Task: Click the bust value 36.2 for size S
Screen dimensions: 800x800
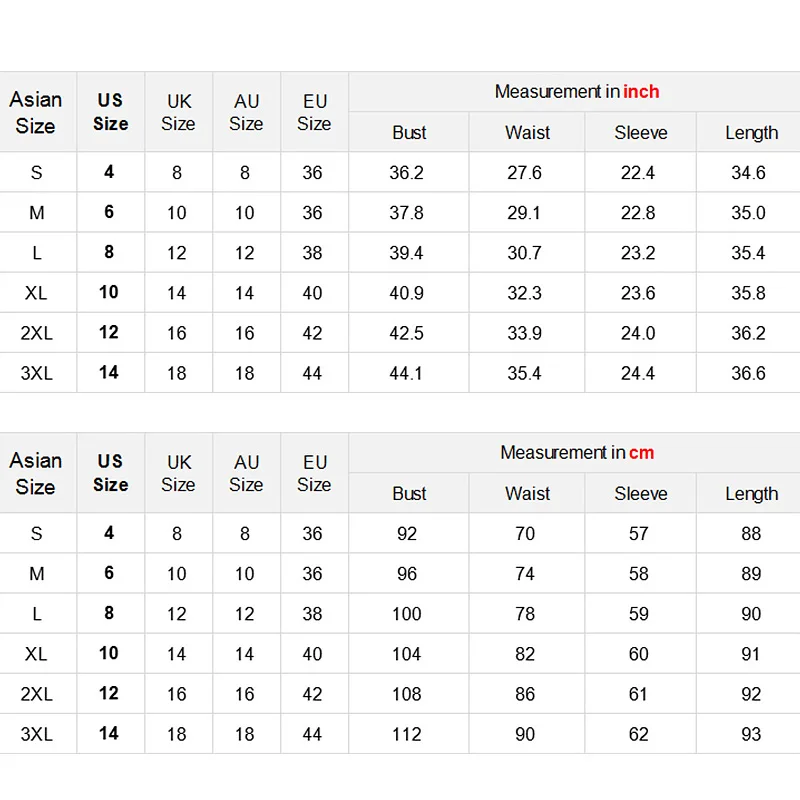Action: pyautogui.click(x=406, y=173)
